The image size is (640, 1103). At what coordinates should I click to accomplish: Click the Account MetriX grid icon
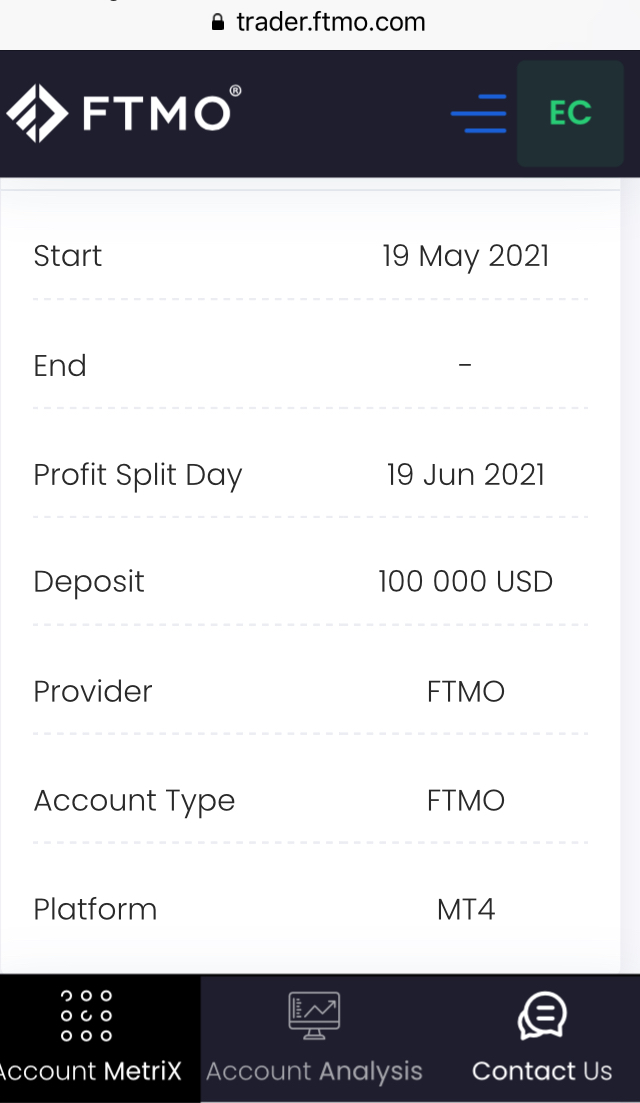(x=87, y=1016)
